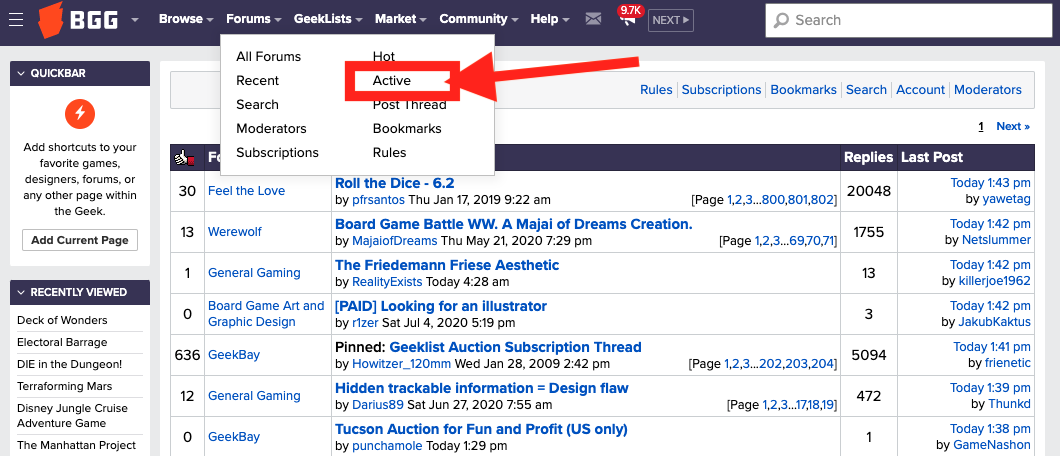Open the Market dropdown menu
1060x456 pixels.
401,20
